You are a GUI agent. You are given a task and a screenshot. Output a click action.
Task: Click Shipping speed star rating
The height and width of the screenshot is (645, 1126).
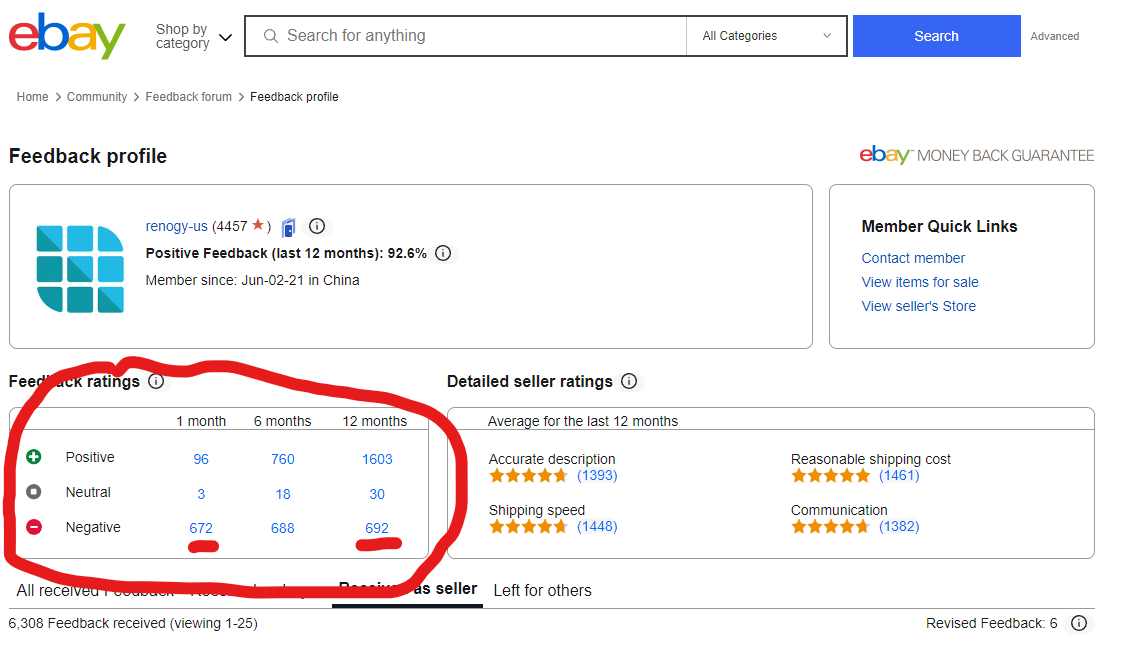pyautogui.click(x=529, y=526)
